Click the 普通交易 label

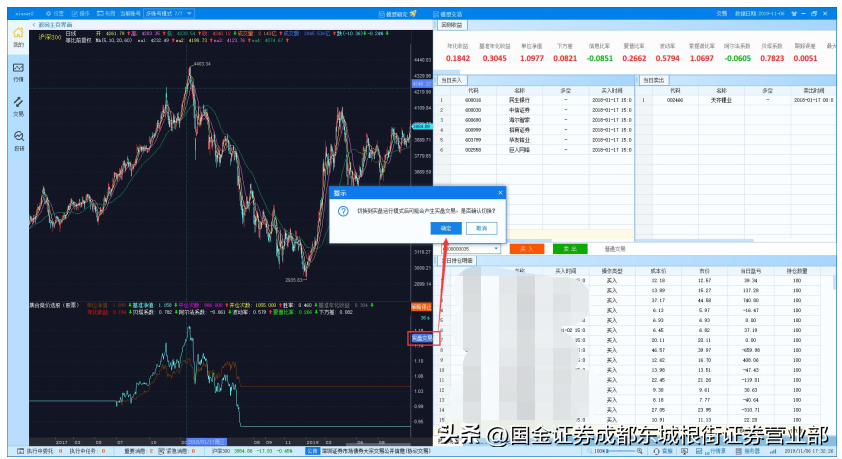click(615, 249)
